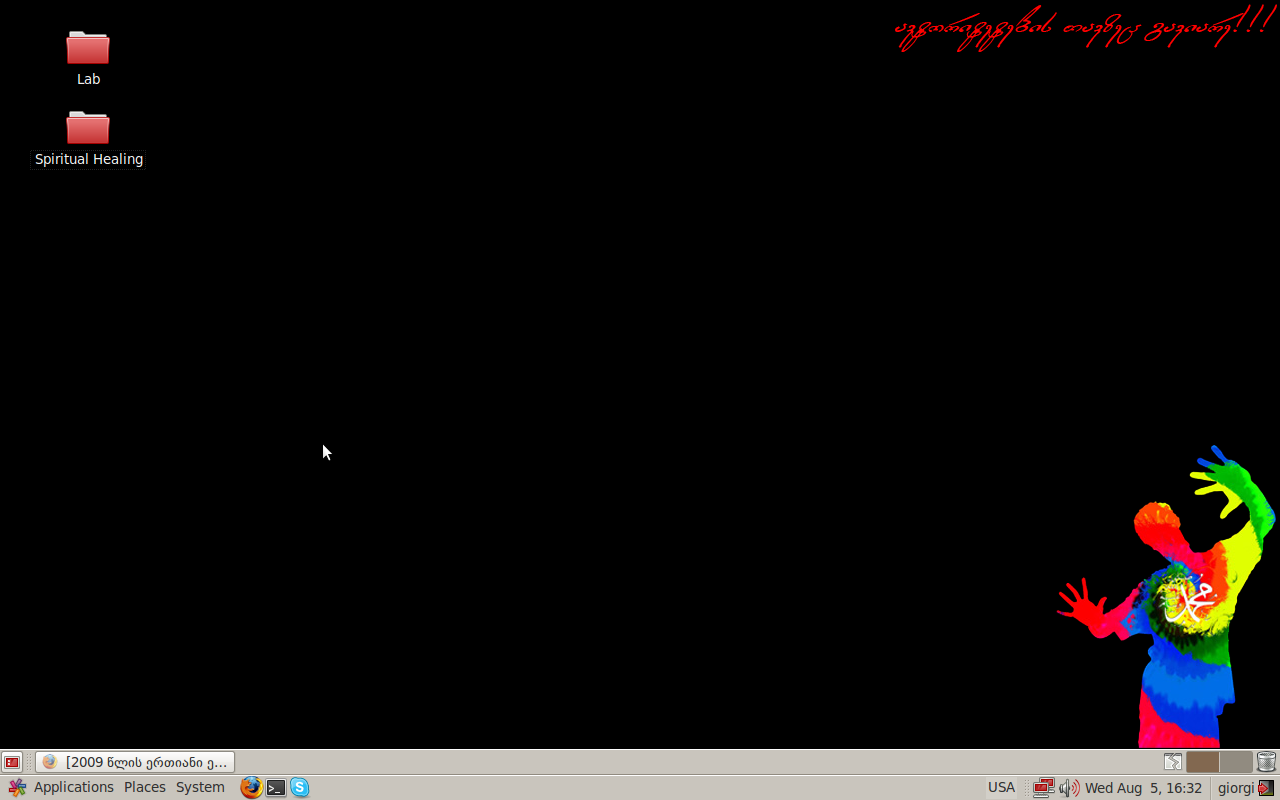Click the clock to open the calendar
1280x800 pixels.
[1143, 787]
